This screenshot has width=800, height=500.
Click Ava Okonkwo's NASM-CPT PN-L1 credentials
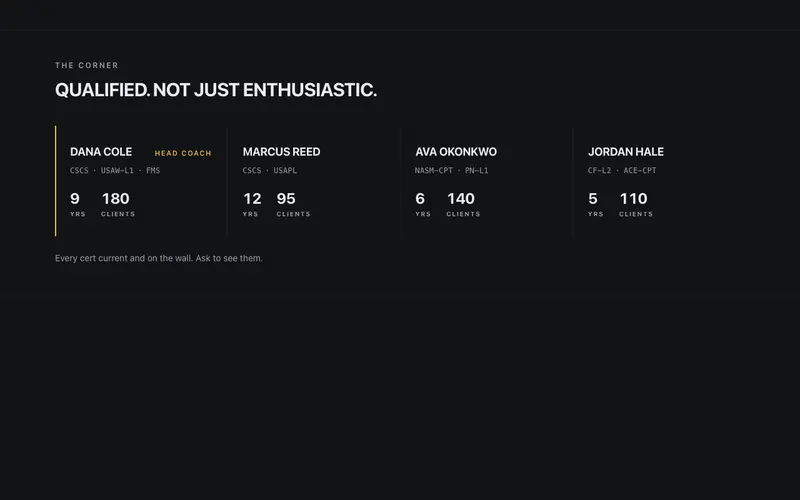(x=452, y=170)
